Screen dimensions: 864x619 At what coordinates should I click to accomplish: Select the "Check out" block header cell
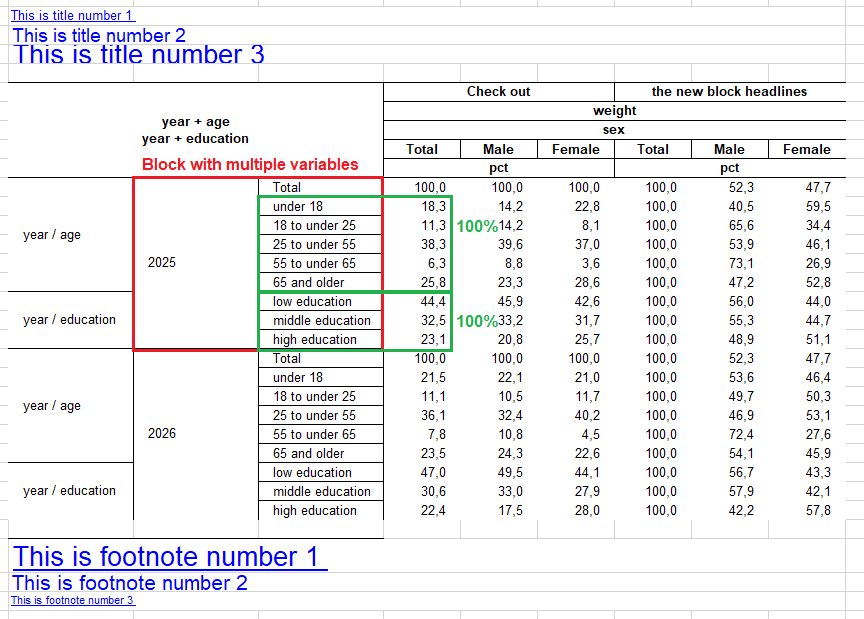[498, 92]
